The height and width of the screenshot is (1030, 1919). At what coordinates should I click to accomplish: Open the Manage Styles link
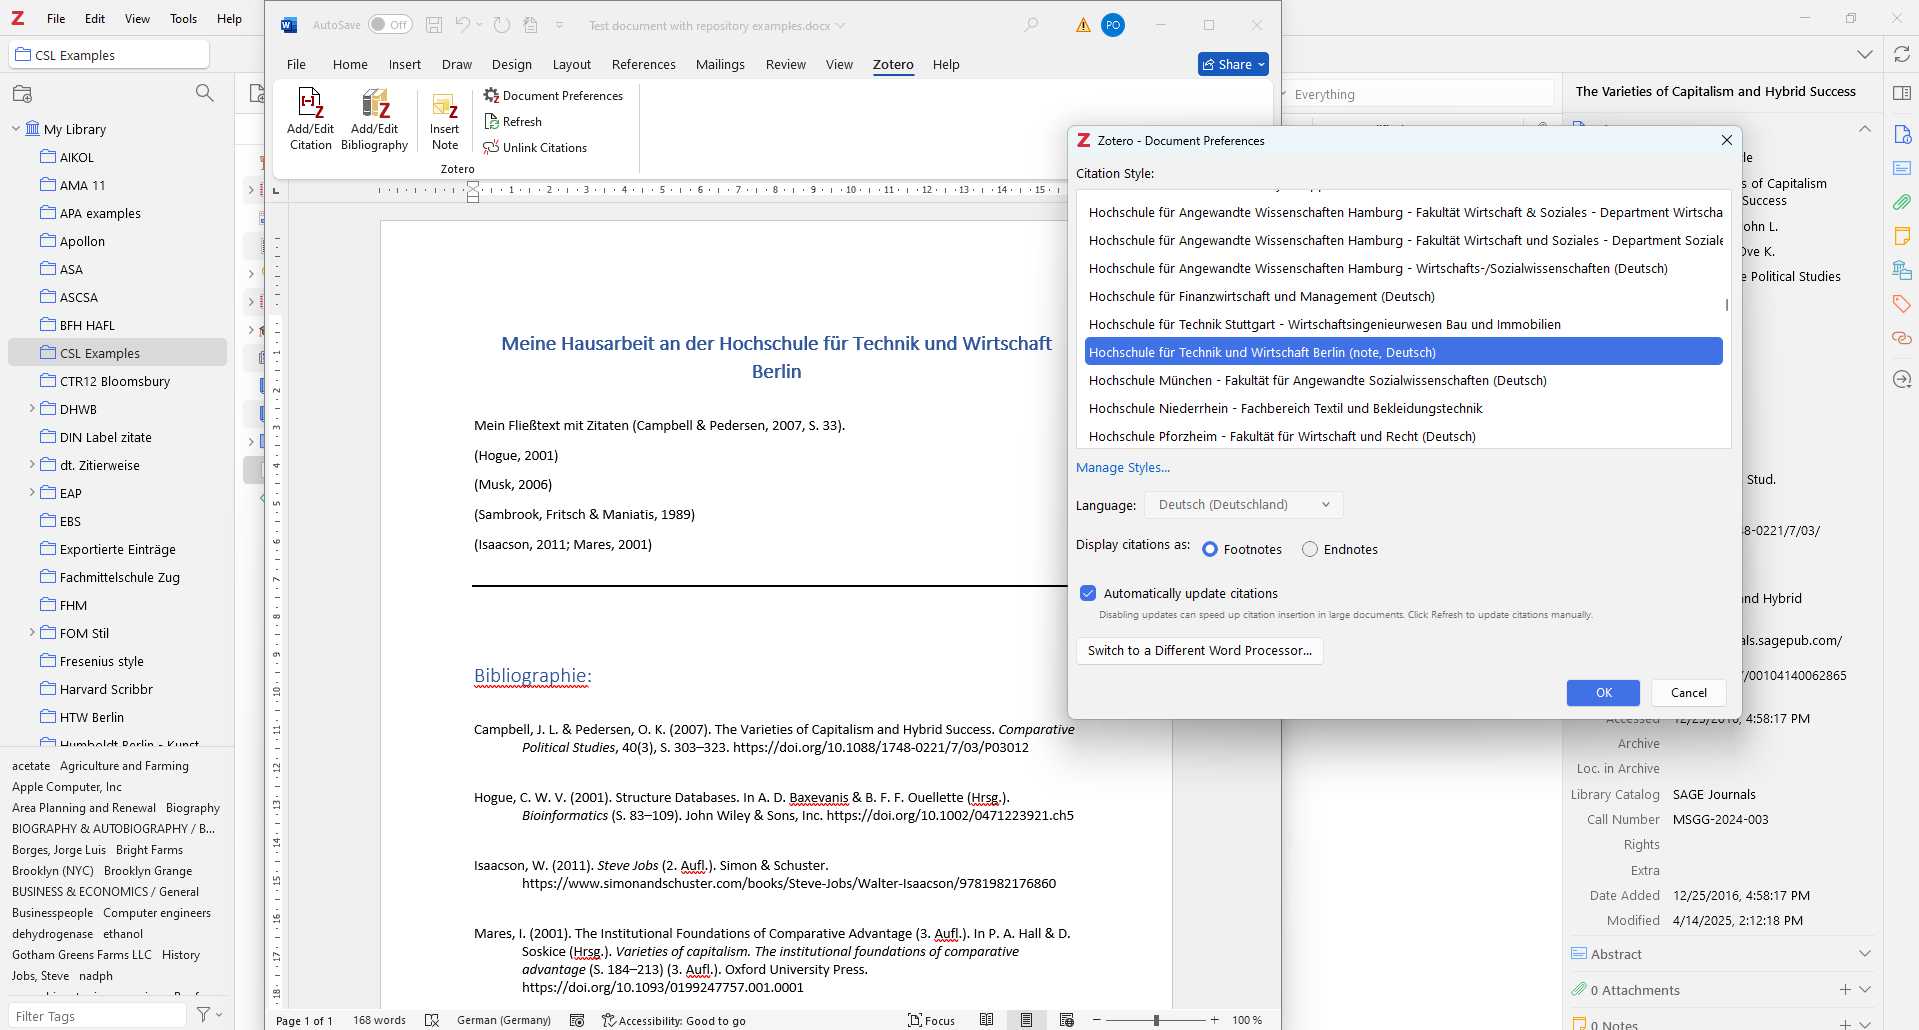pyautogui.click(x=1122, y=467)
